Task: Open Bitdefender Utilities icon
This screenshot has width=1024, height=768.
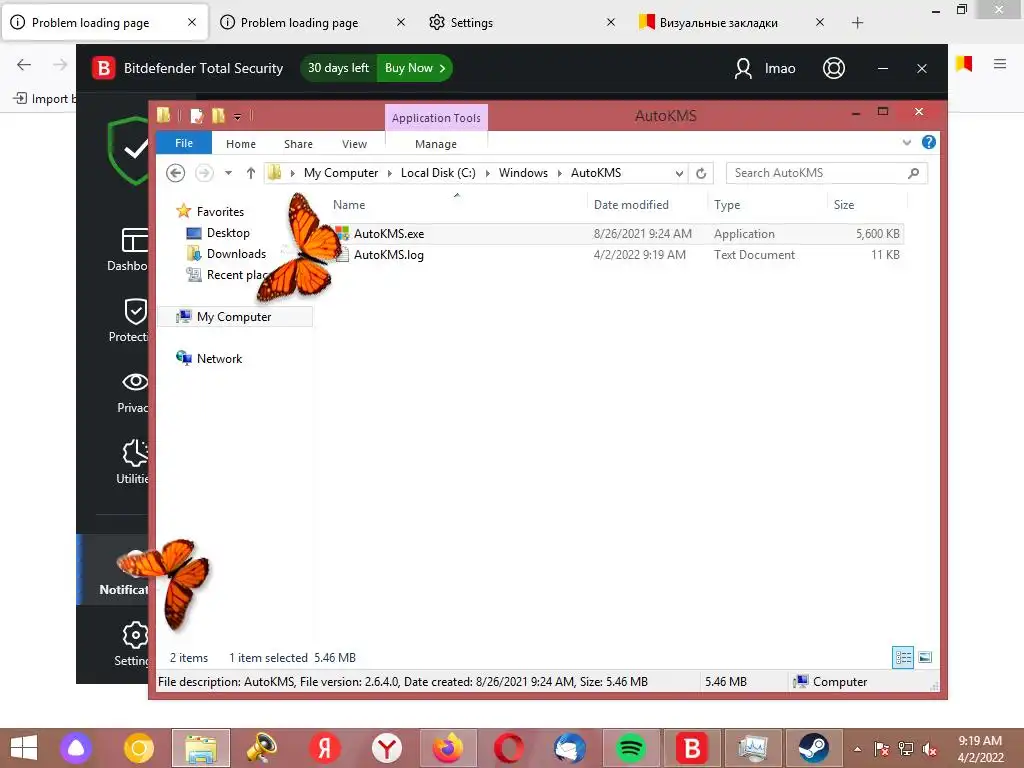Action: click(135, 453)
